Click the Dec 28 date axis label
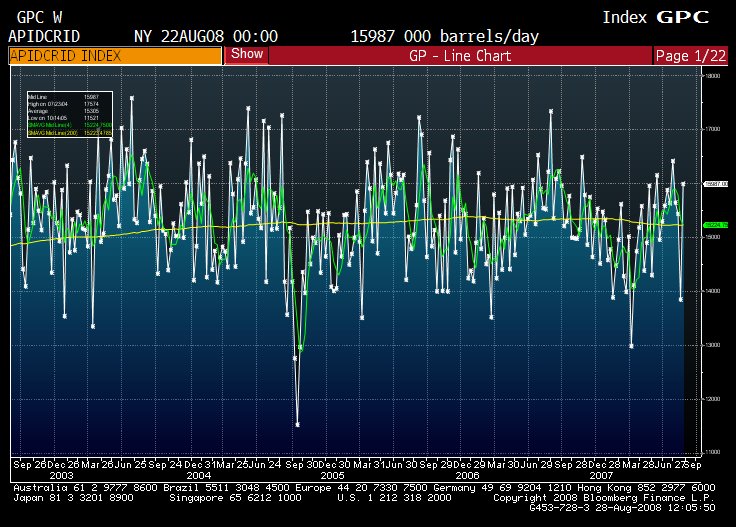Screen dimensions: 736x527 [x=605, y=465]
